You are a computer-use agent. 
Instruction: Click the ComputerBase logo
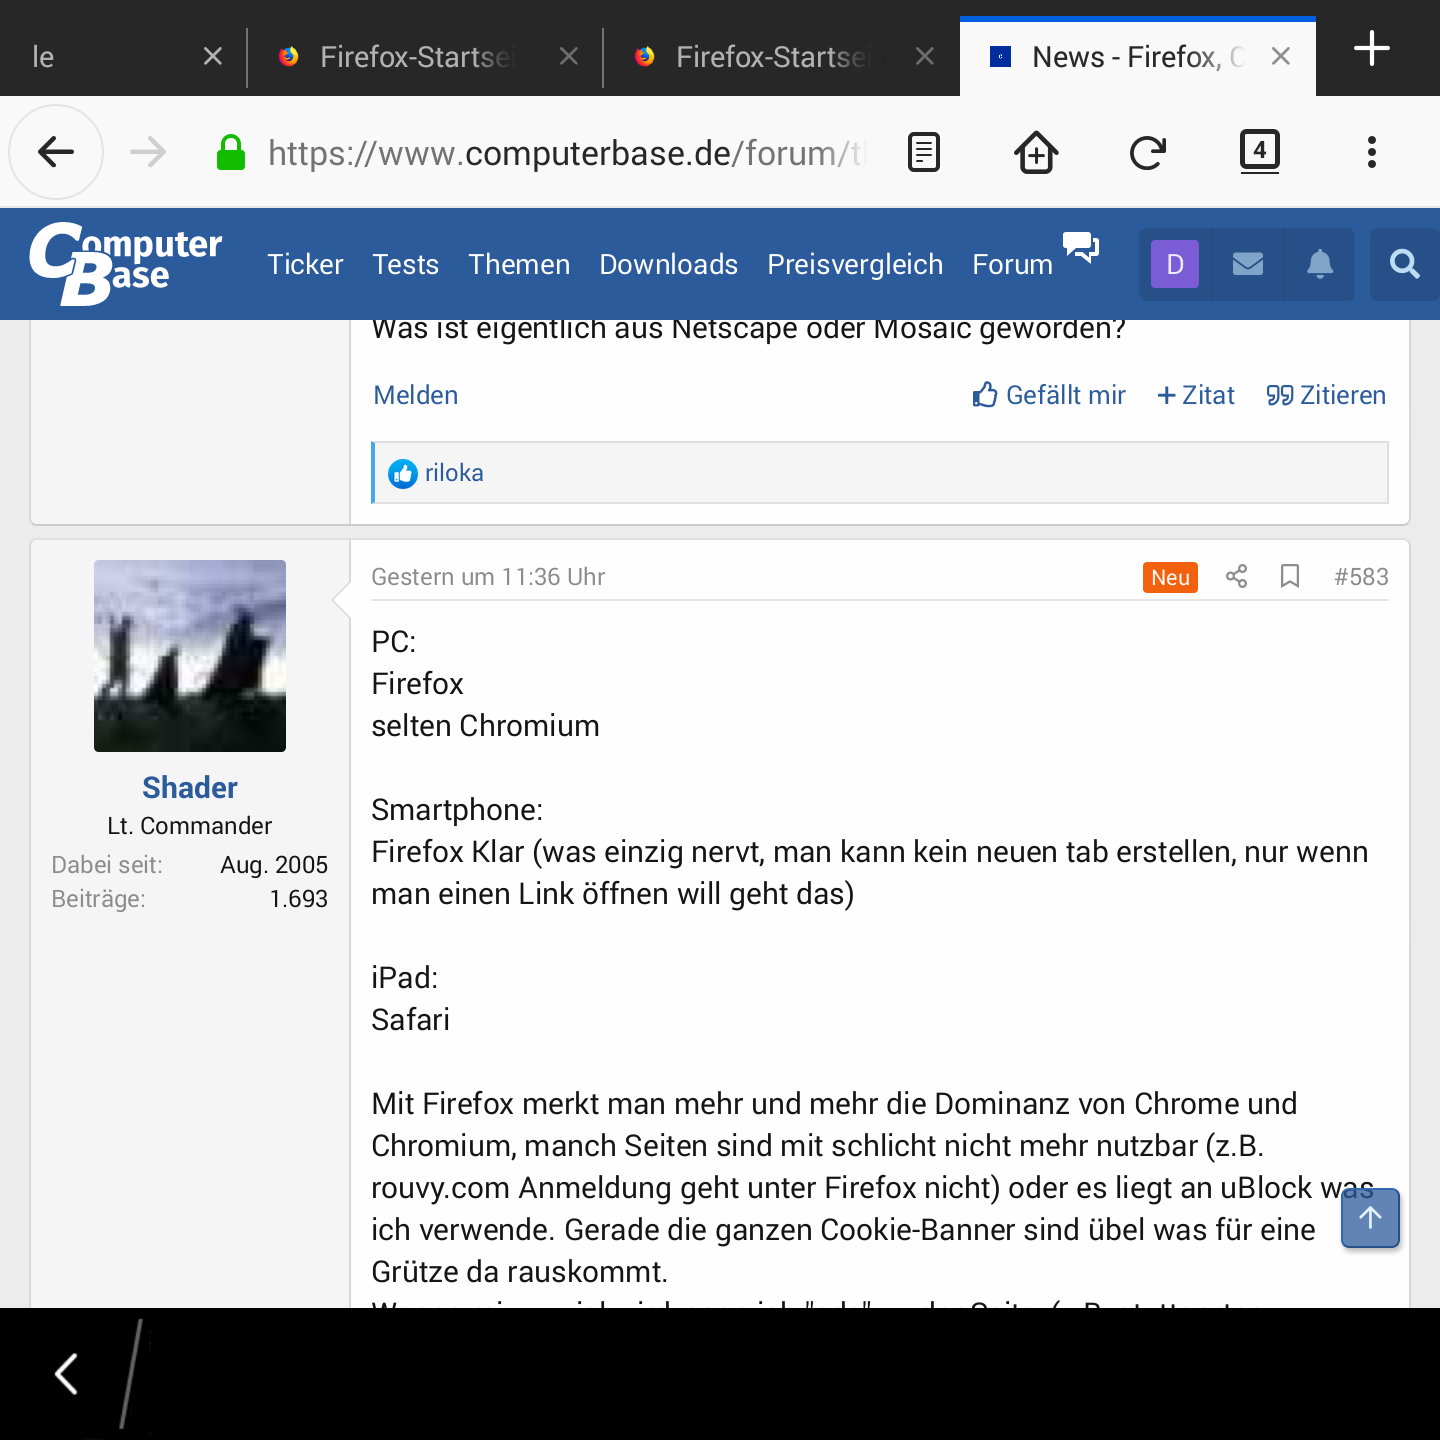point(126,264)
